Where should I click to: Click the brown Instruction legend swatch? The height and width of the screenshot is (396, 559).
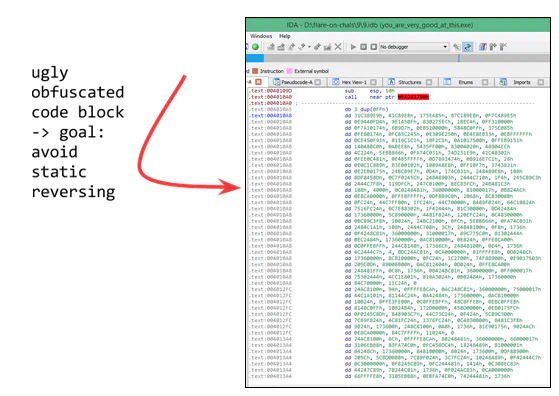click(255, 71)
